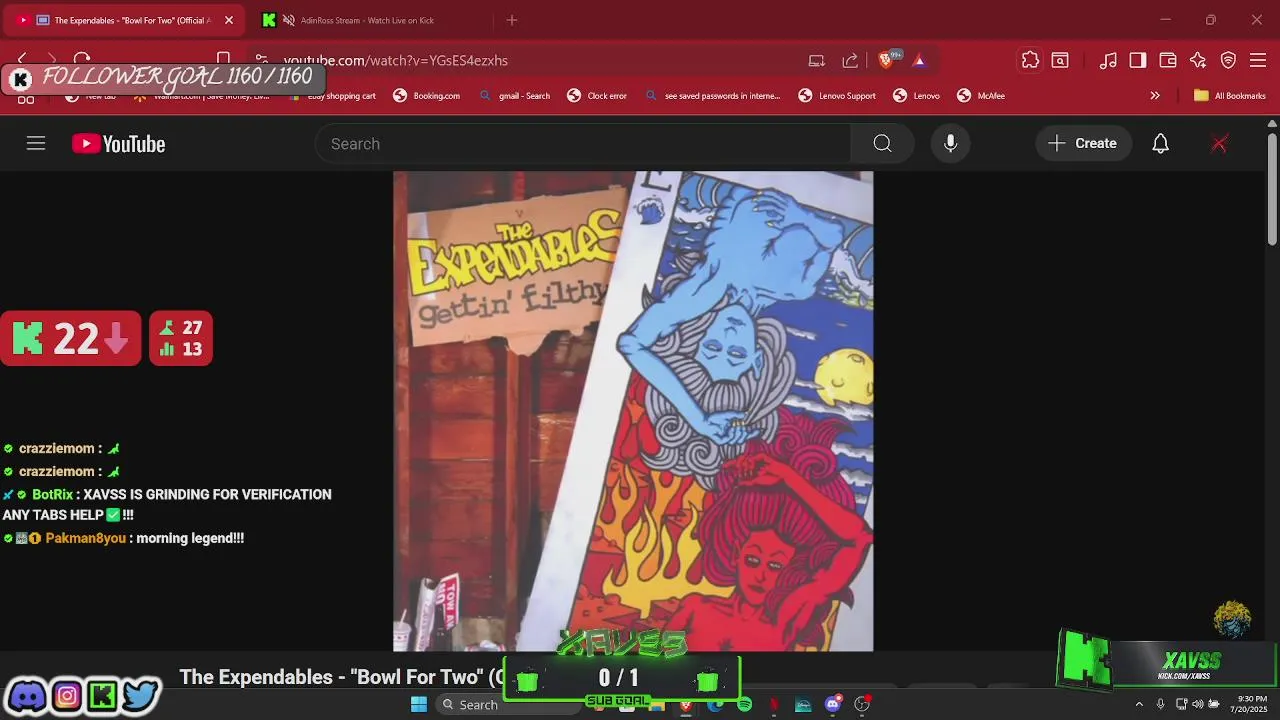The image size is (1280, 720).
Task: Open browser Extensions puzzle icon
Action: tap(1030, 60)
